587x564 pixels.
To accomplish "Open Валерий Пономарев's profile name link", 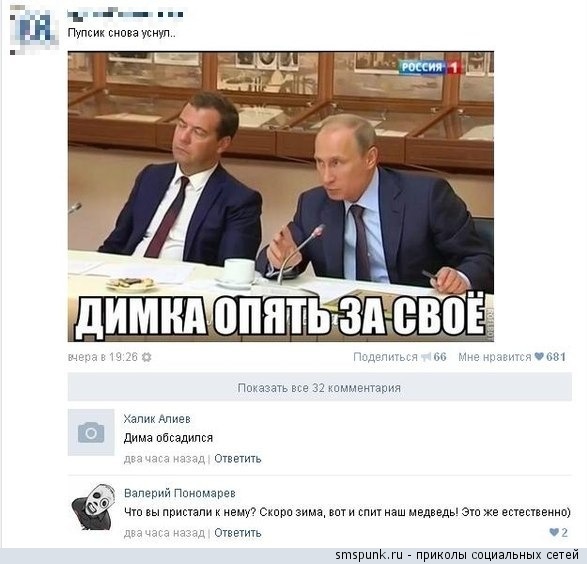I will tap(180, 493).
